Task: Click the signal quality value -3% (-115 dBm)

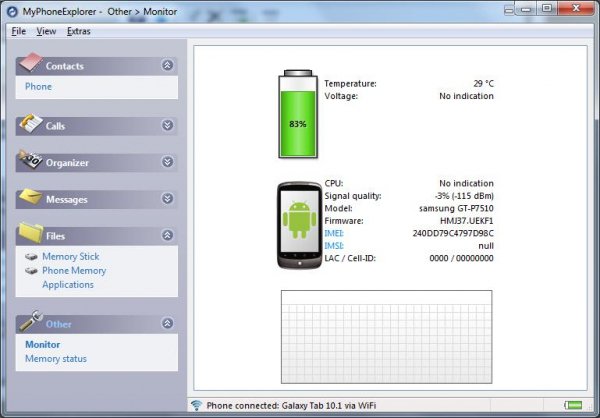Action: click(x=464, y=196)
